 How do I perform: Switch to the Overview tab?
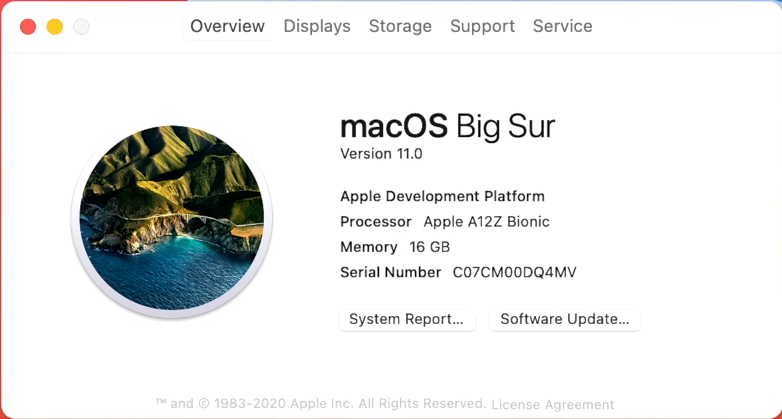click(227, 26)
